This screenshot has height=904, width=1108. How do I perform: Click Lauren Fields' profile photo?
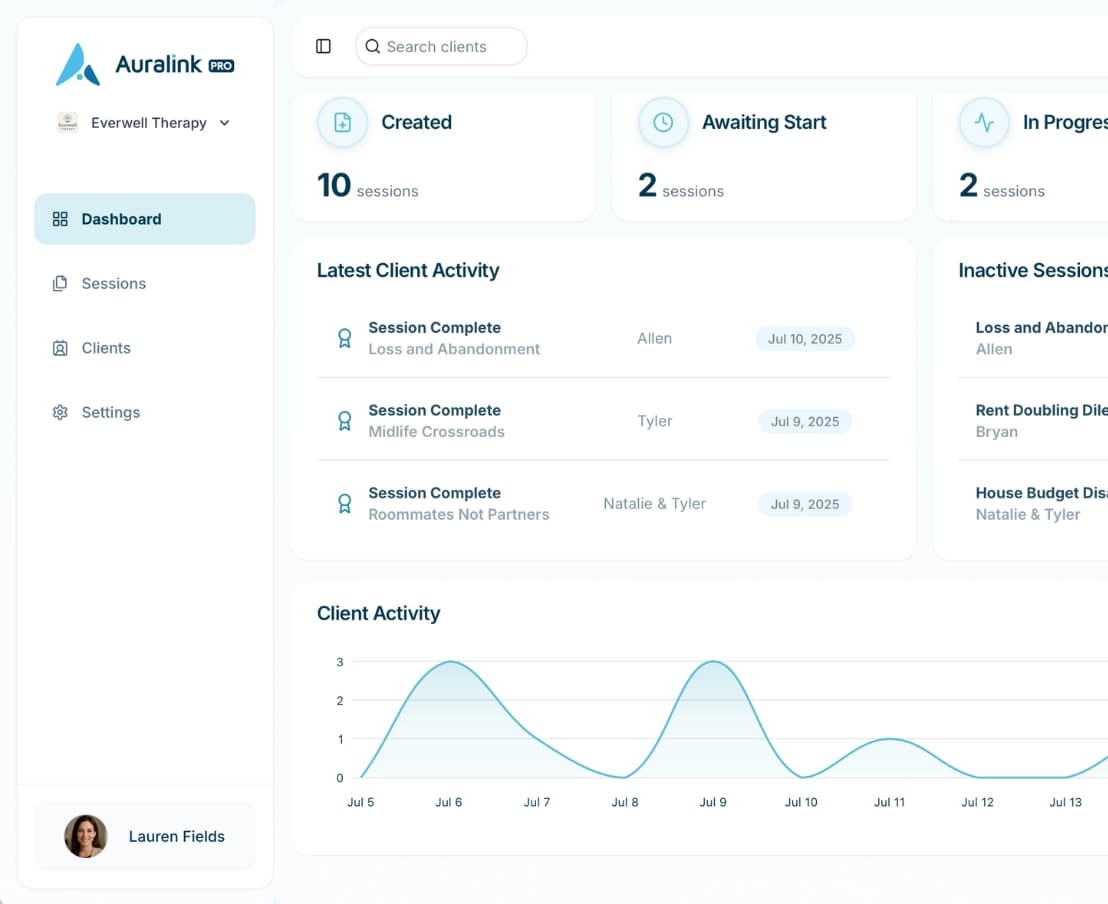click(87, 837)
